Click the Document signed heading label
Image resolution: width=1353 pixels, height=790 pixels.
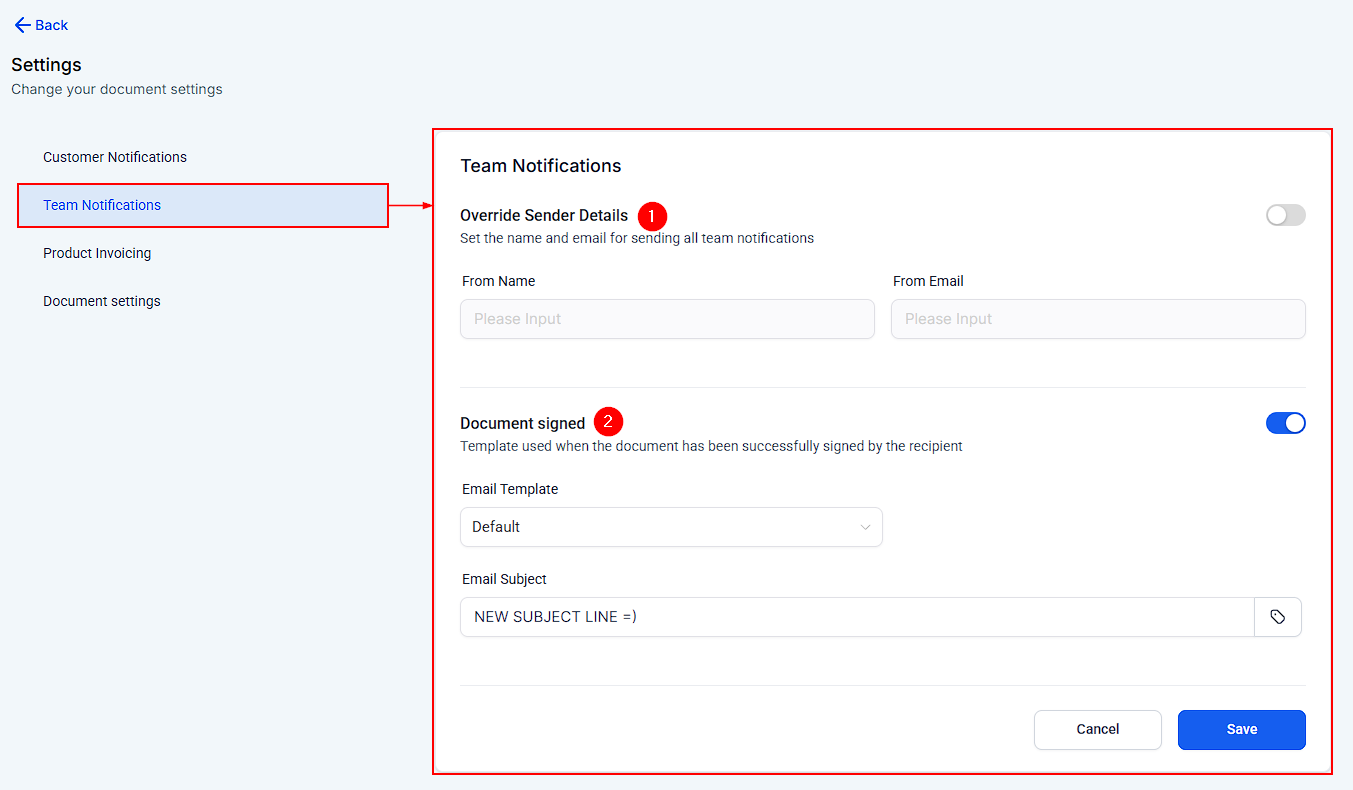pos(522,423)
